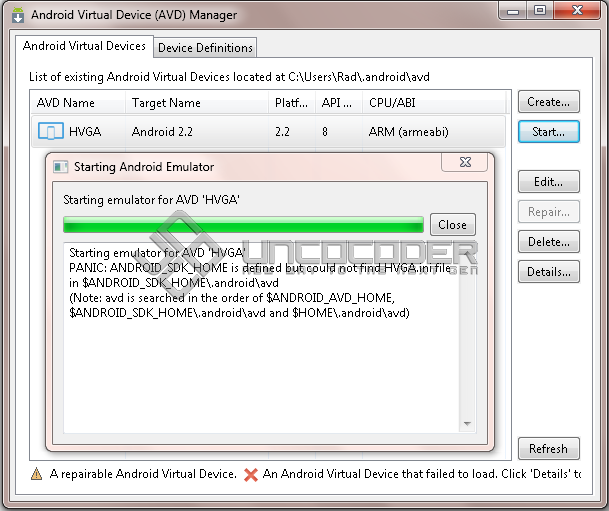
Task: Maximize the AVD Manager window
Action: 540,10
